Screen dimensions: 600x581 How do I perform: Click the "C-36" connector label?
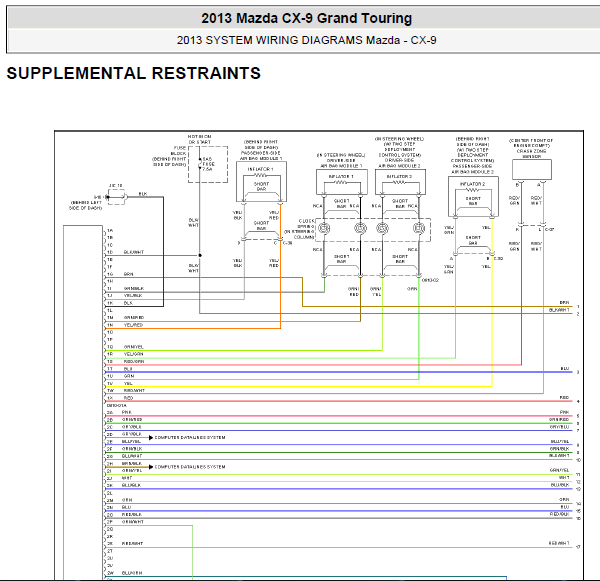coord(287,243)
